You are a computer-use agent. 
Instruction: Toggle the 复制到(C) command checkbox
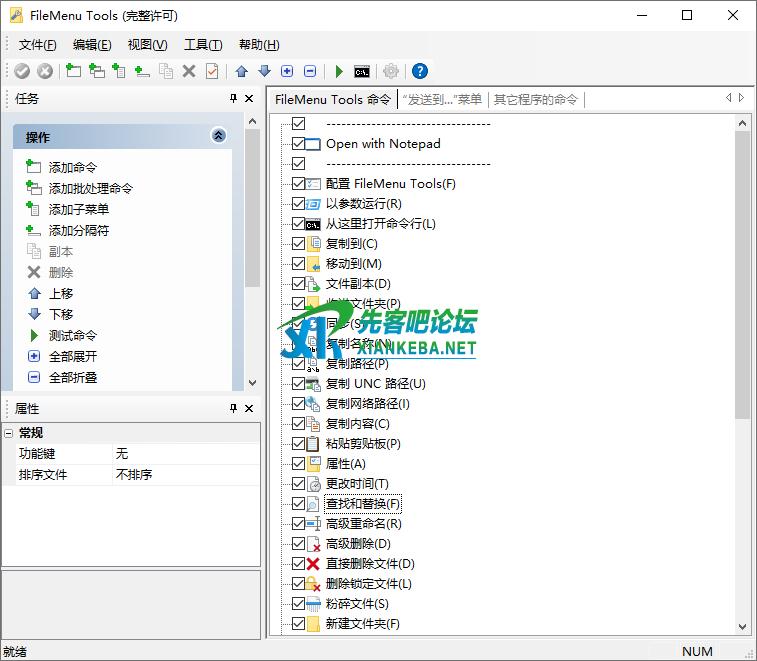pyautogui.click(x=298, y=244)
